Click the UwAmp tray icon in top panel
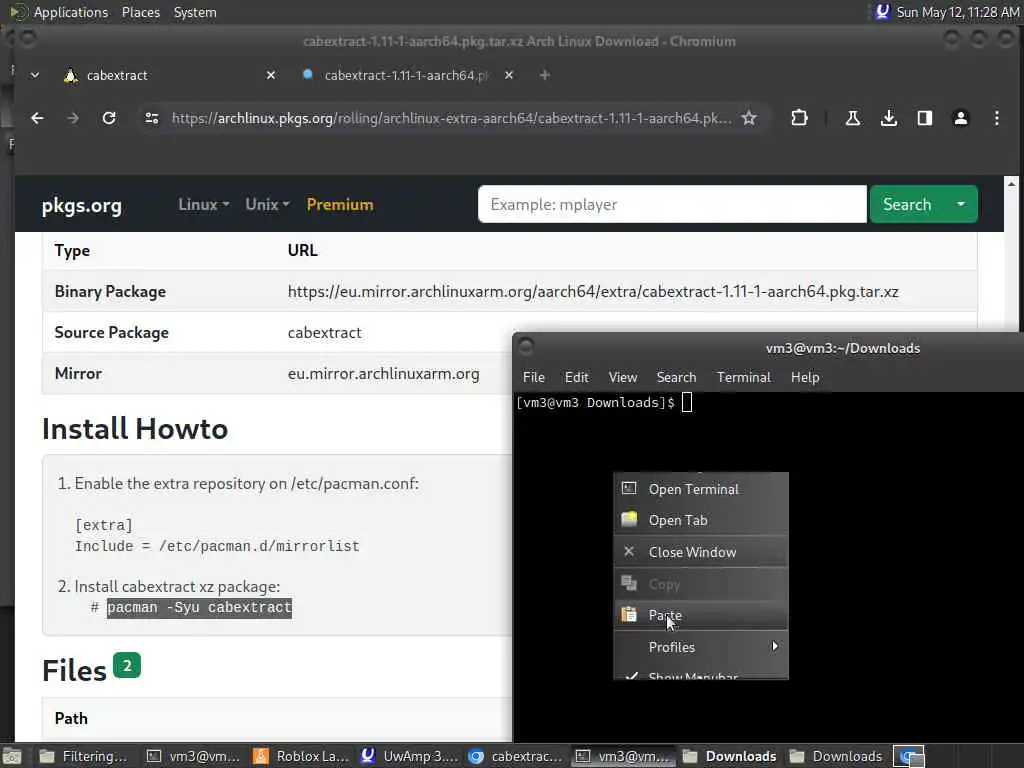Screen dimensions: 1024x768 click(x=882, y=12)
